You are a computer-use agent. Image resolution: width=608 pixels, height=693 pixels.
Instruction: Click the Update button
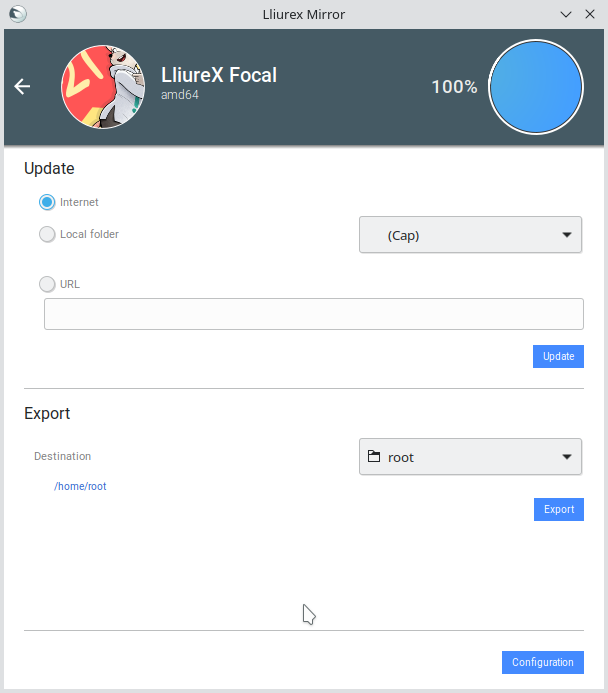point(558,356)
